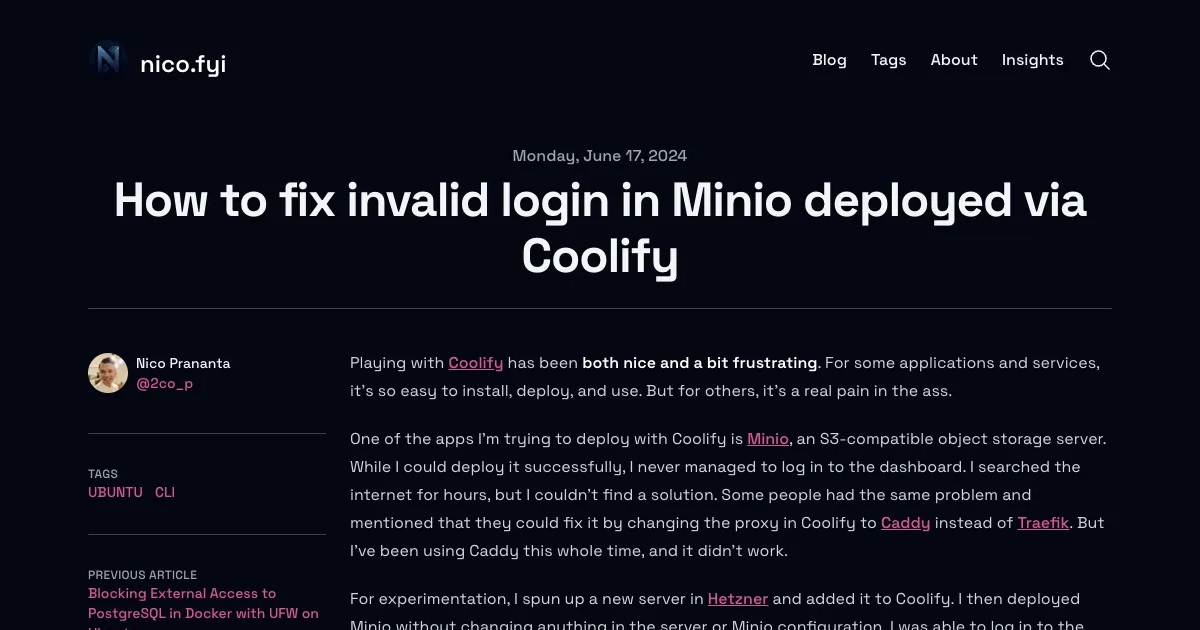
Task: Click Nico Prananta's avatar photo
Action: pos(107,374)
